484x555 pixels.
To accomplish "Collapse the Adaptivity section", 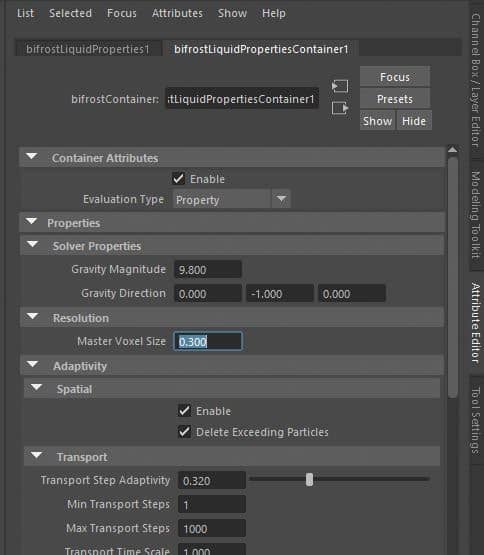I will click(x=33, y=364).
